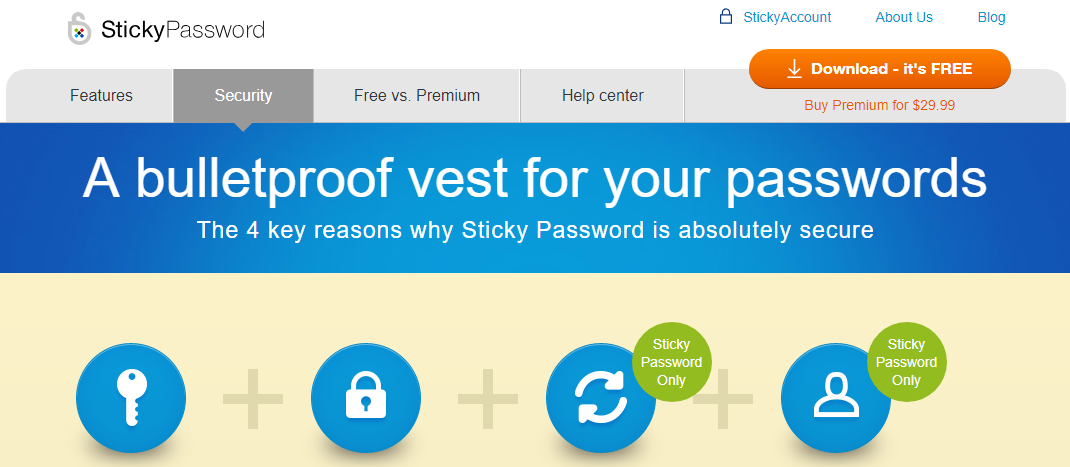Click the green badge above the sync icon

click(671, 362)
